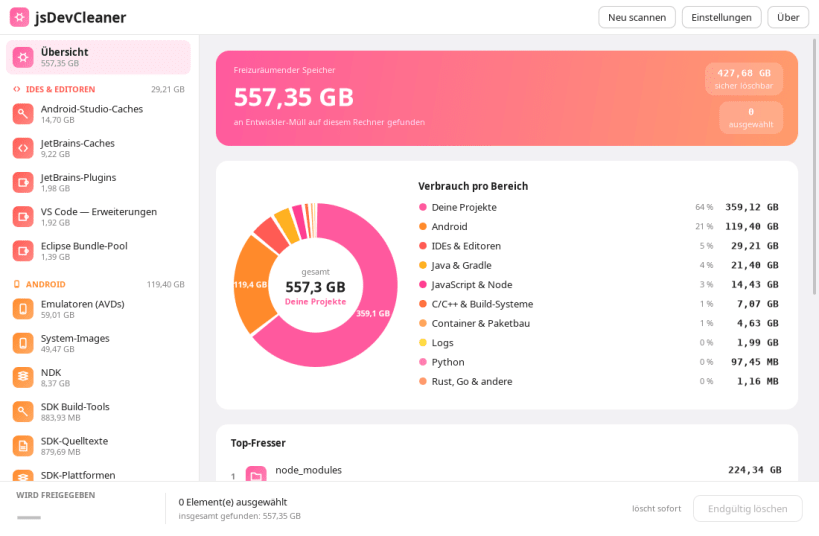The image size is (819, 536).
Task: Click the Deine Projekte legend color dot
Action: [x=423, y=207]
